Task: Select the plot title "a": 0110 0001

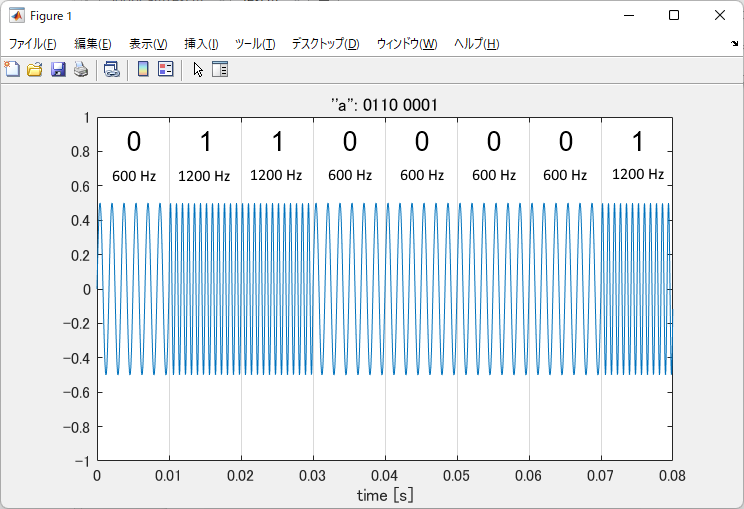Action: 384,105
